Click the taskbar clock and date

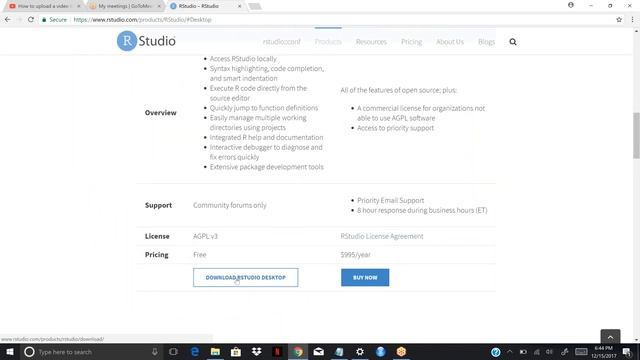point(603,352)
